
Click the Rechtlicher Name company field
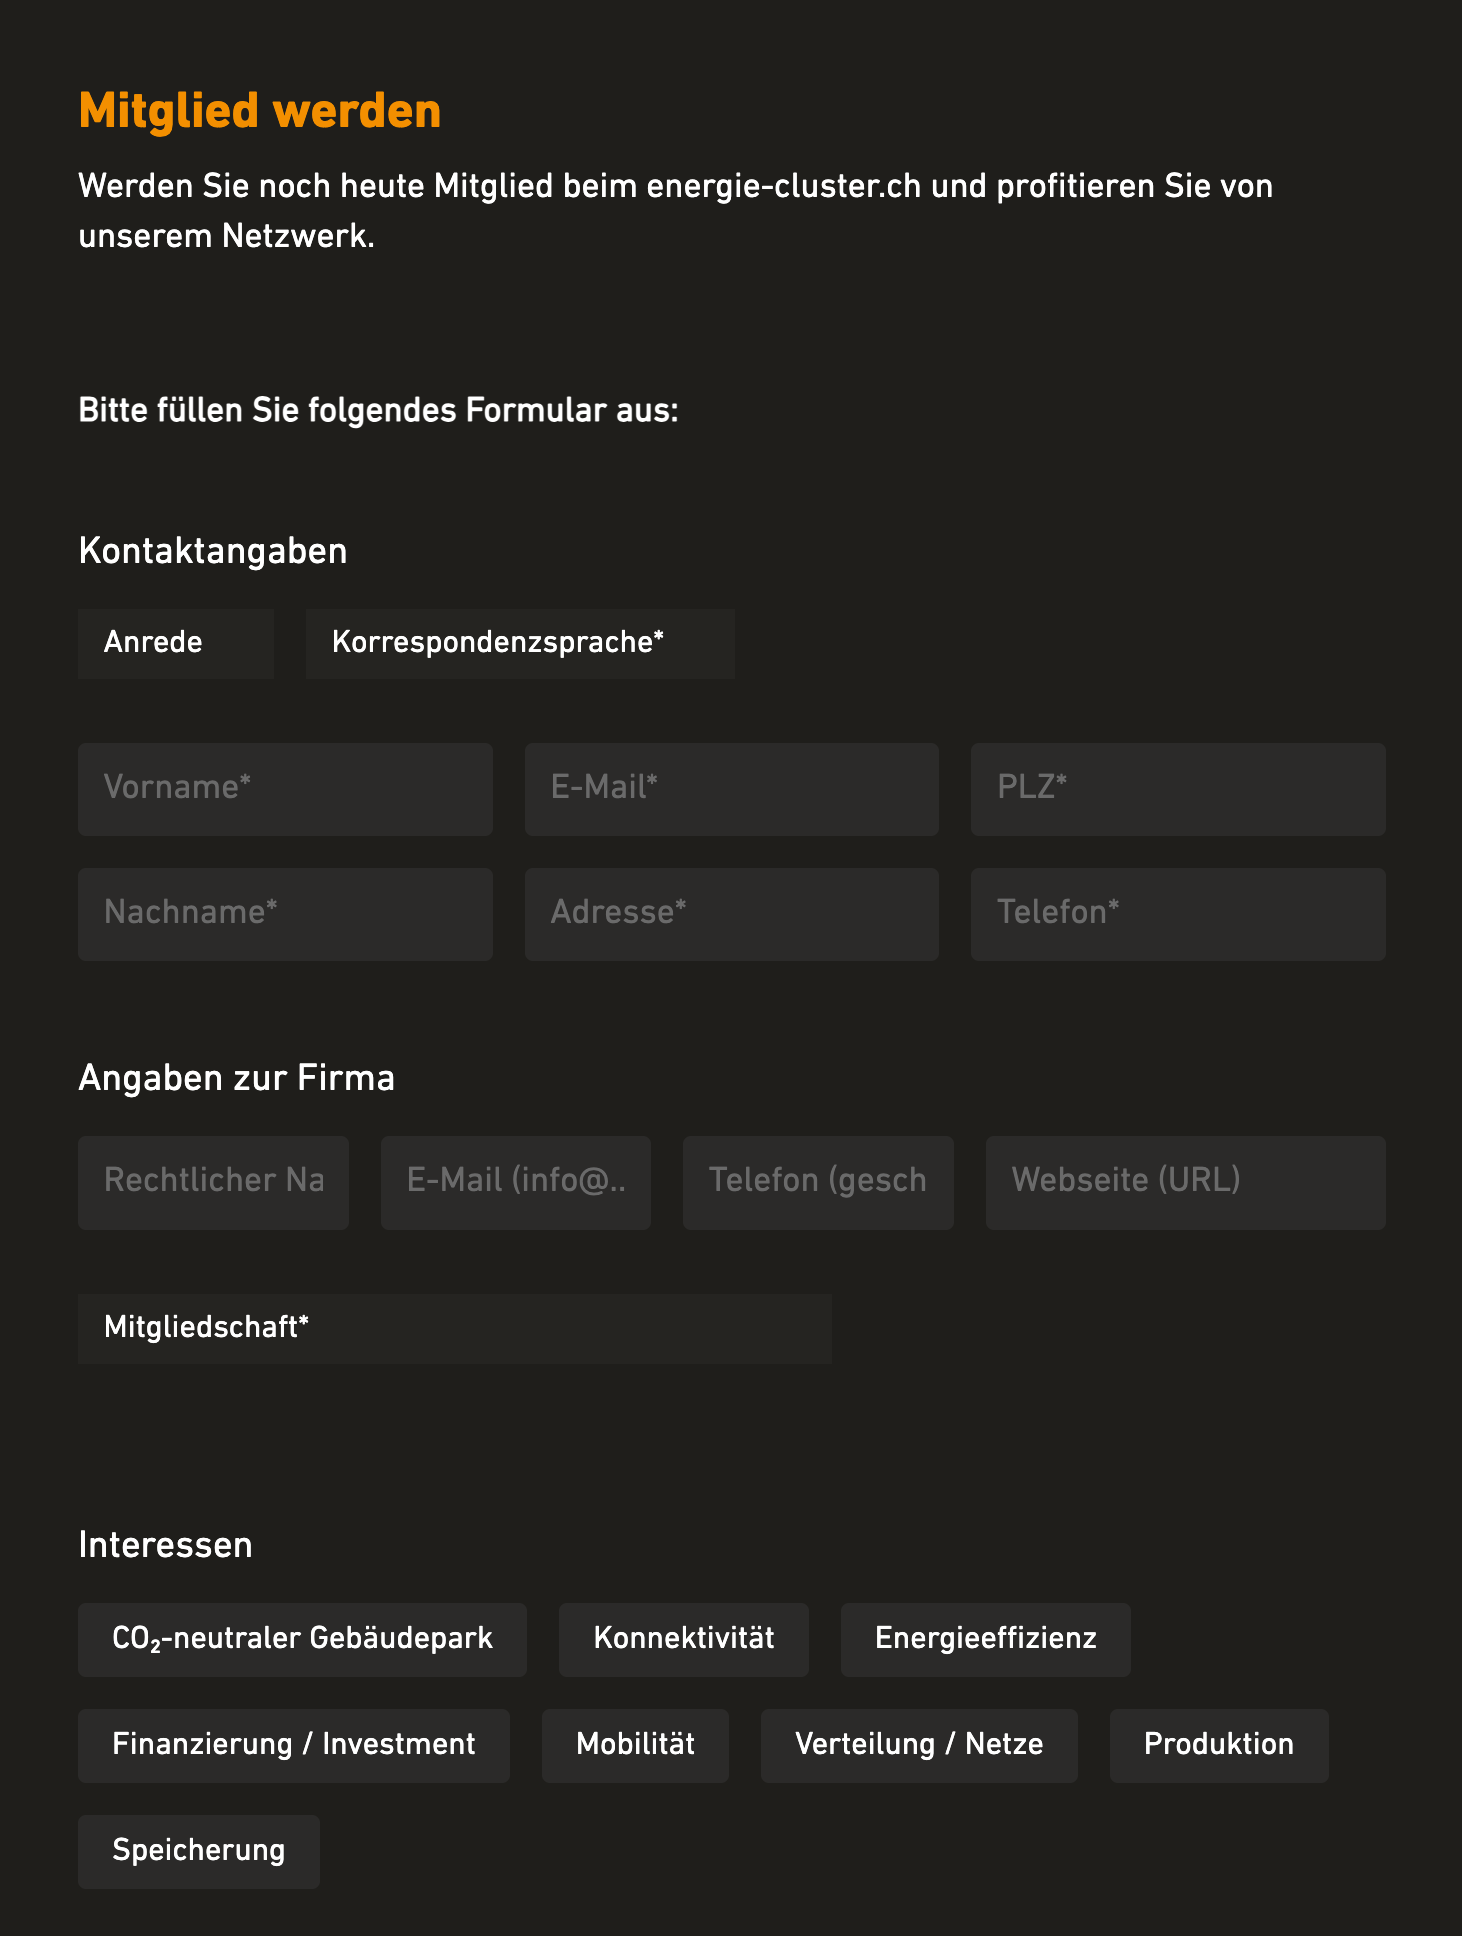click(x=213, y=1182)
